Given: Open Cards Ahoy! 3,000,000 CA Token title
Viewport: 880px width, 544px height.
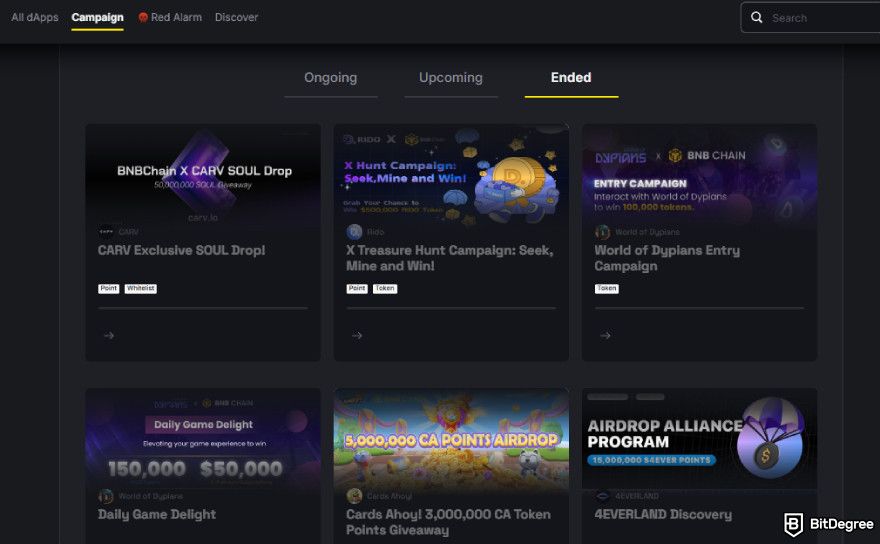Looking at the screenshot, I should (x=448, y=522).
